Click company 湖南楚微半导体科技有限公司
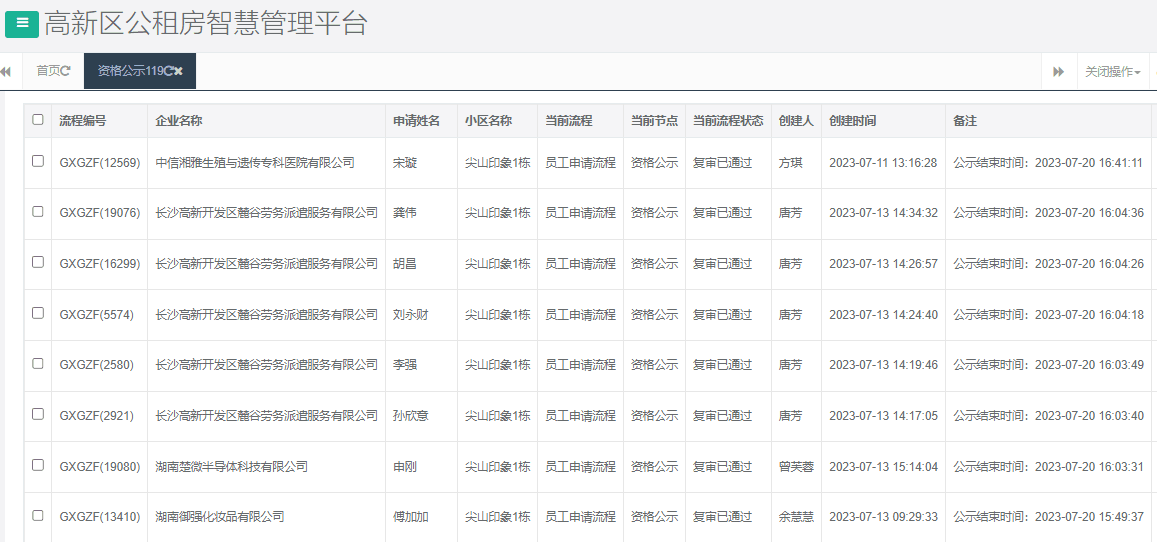This screenshot has width=1157, height=542. (x=232, y=467)
